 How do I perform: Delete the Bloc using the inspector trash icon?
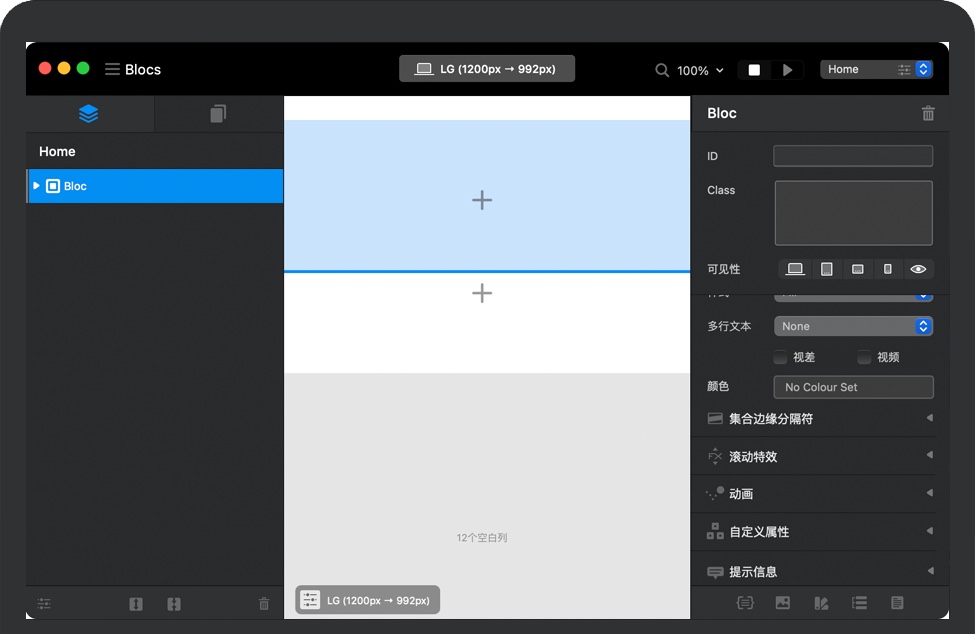coord(928,113)
